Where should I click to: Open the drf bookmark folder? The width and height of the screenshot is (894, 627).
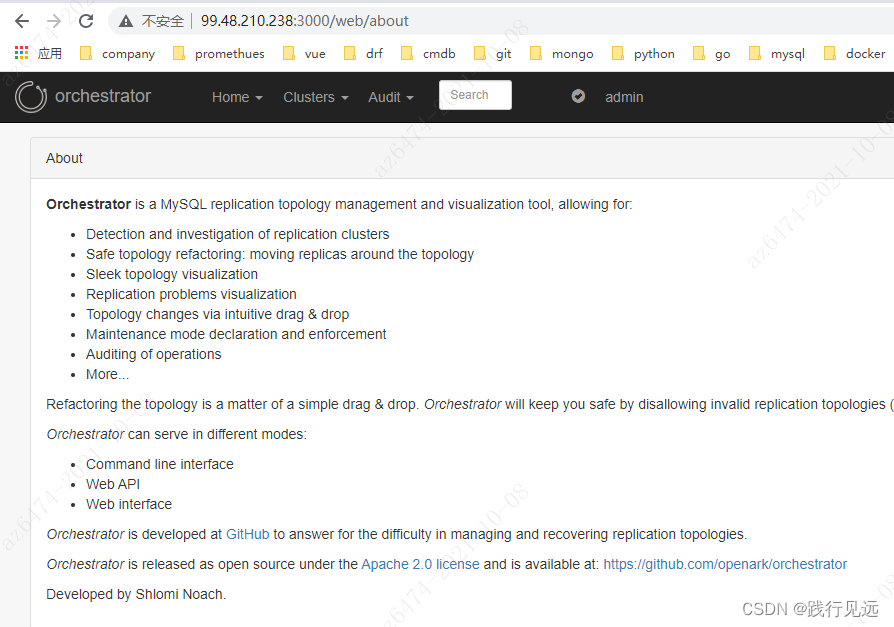click(x=363, y=54)
